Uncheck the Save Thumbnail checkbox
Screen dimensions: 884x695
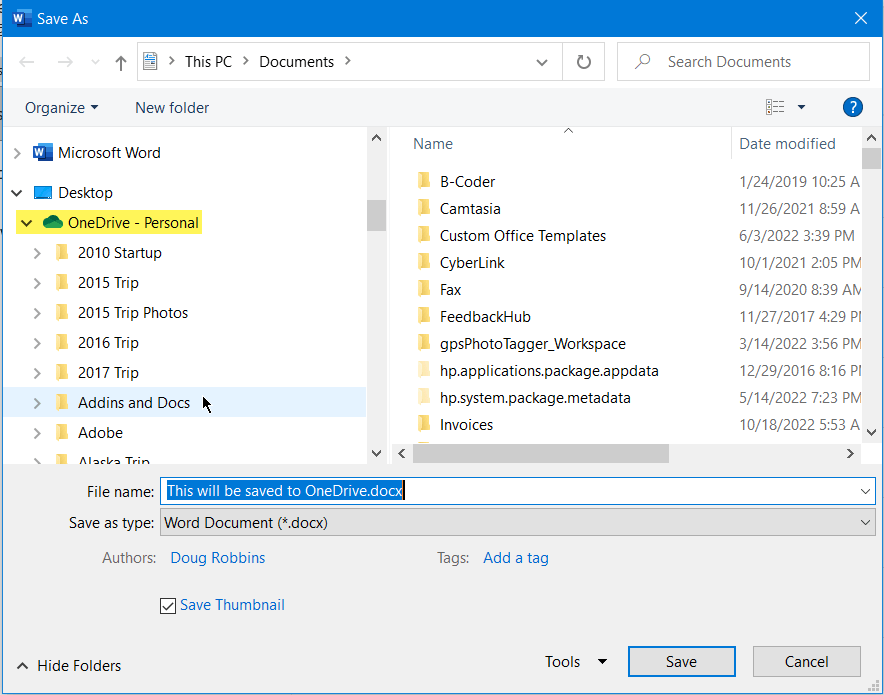[x=168, y=606]
